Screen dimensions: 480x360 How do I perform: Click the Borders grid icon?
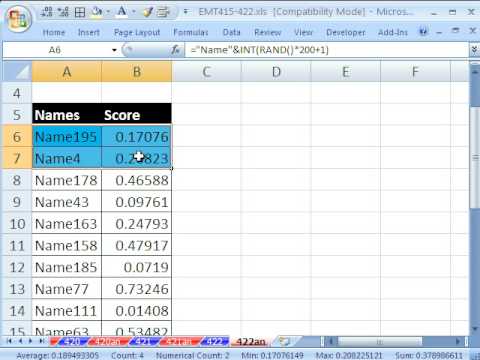point(80,12)
